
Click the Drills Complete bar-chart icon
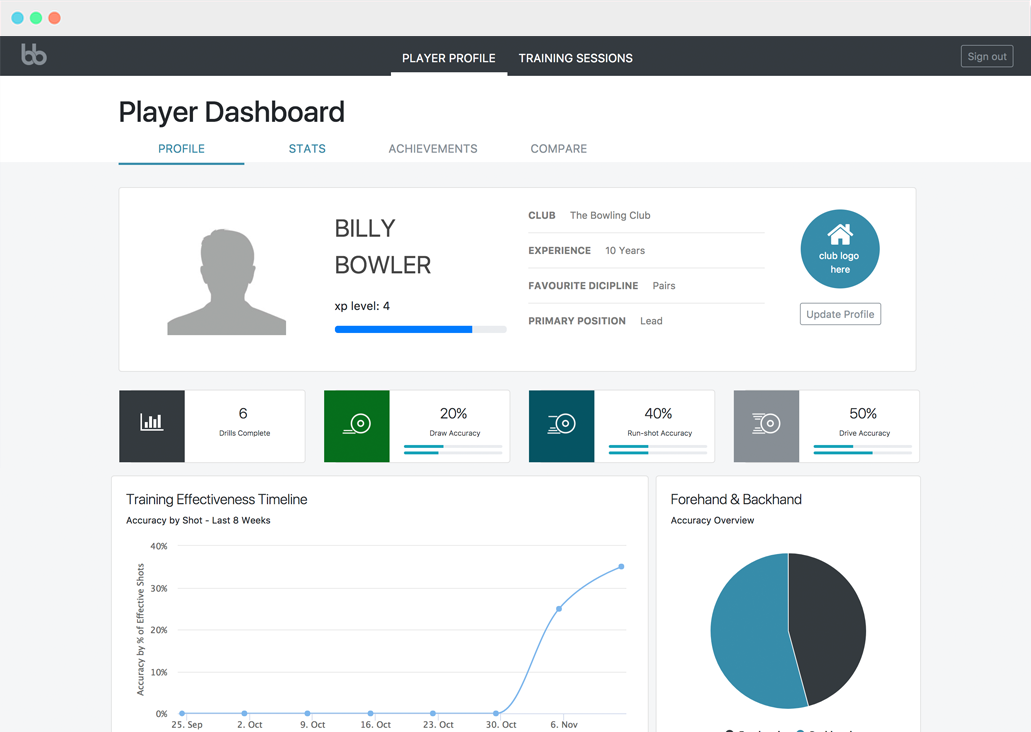coord(152,422)
